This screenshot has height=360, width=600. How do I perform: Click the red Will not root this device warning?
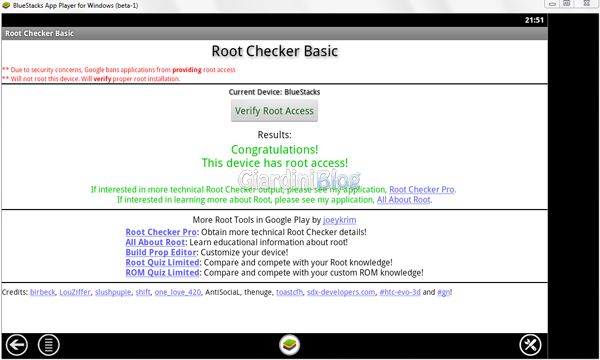pos(91,79)
